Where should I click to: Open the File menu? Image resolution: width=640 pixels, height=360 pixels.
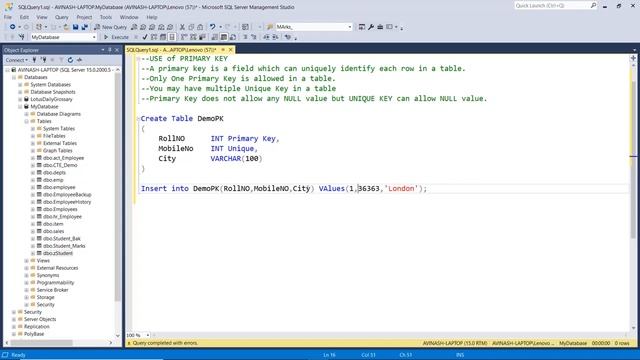click(x=8, y=17)
